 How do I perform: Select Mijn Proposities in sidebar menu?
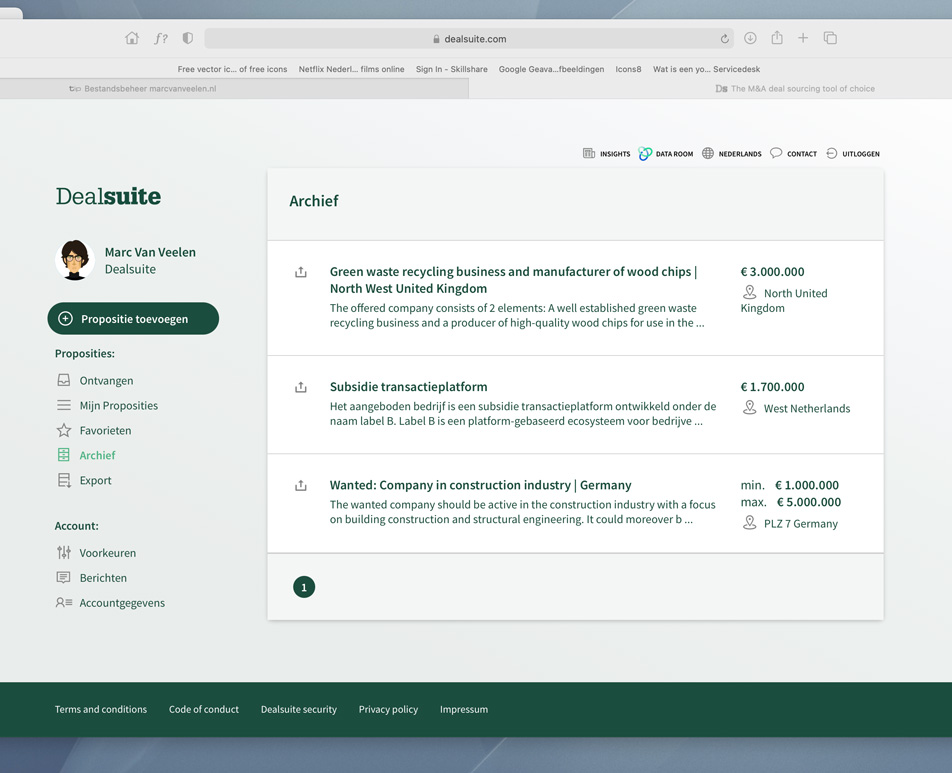click(118, 406)
